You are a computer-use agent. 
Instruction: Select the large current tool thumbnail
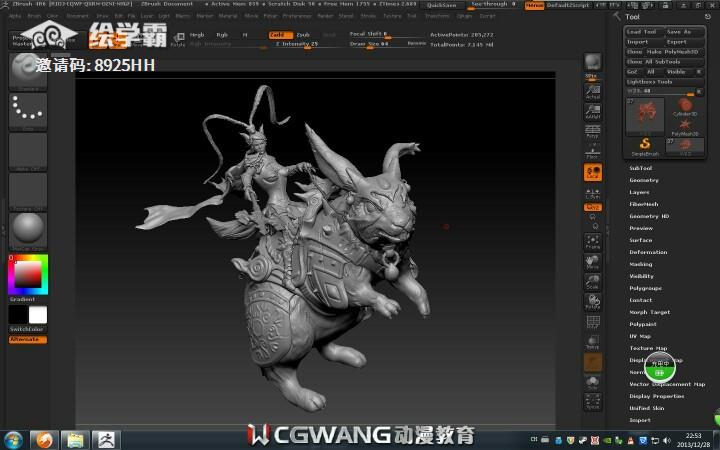[645, 117]
